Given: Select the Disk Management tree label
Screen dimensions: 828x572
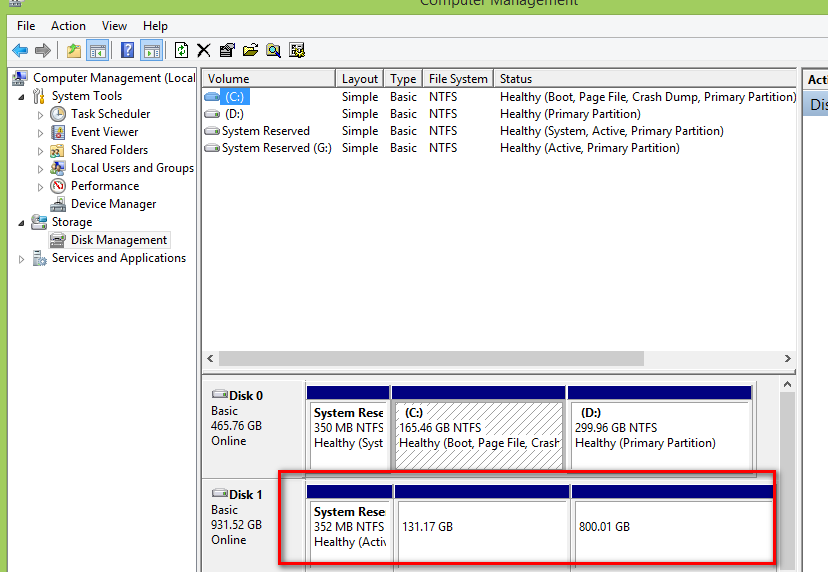Looking at the screenshot, I should (119, 240).
